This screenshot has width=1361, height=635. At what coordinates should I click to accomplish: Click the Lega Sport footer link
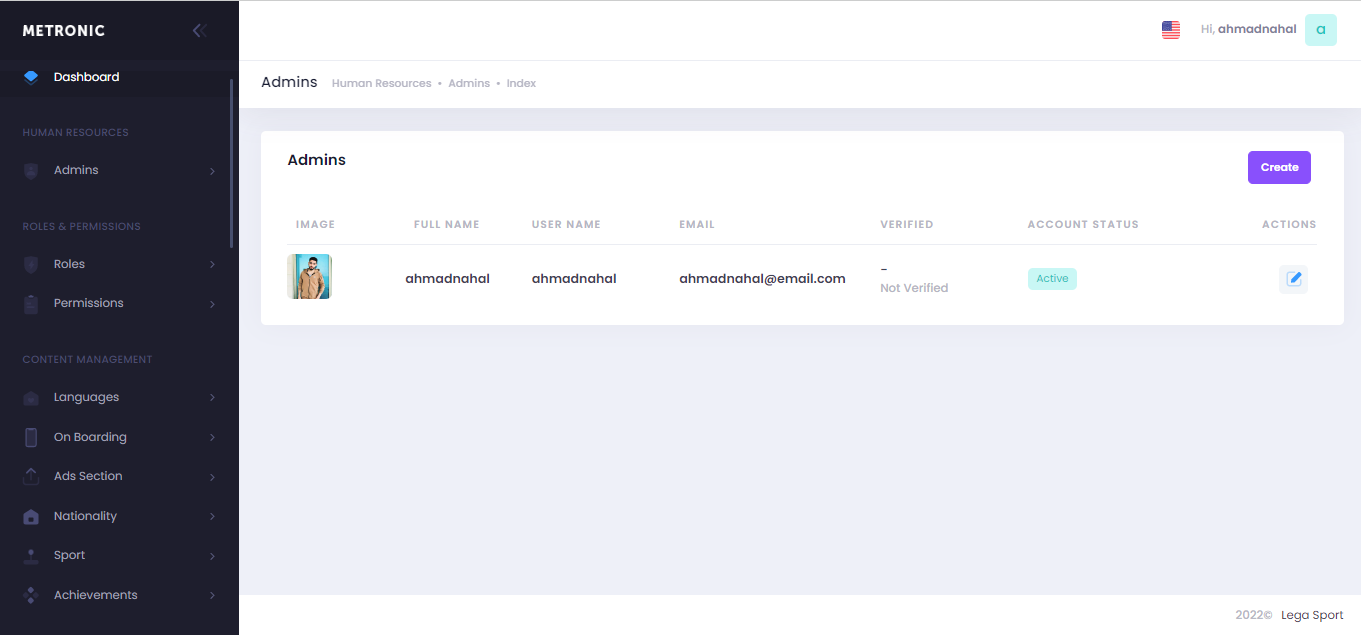pyautogui.click(x=1312, y=615)
